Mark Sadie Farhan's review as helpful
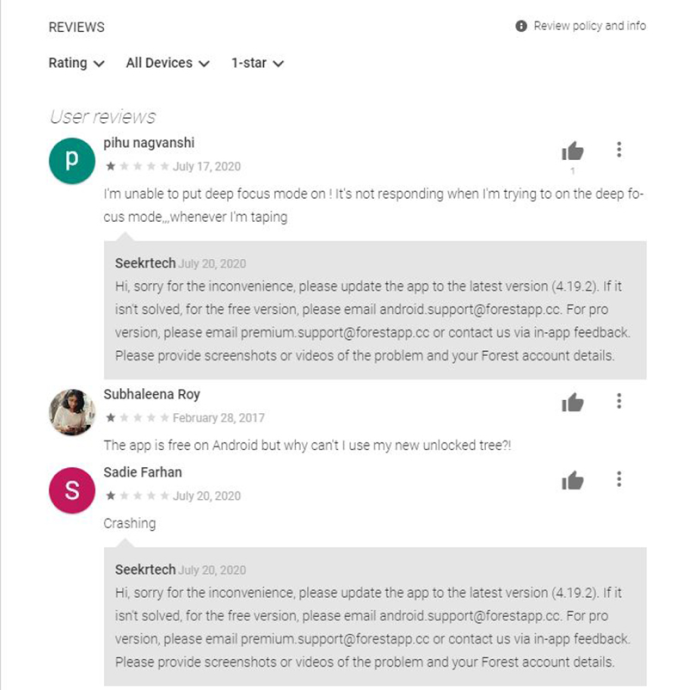This screenshot has height=690, width=688. point(572,481)
